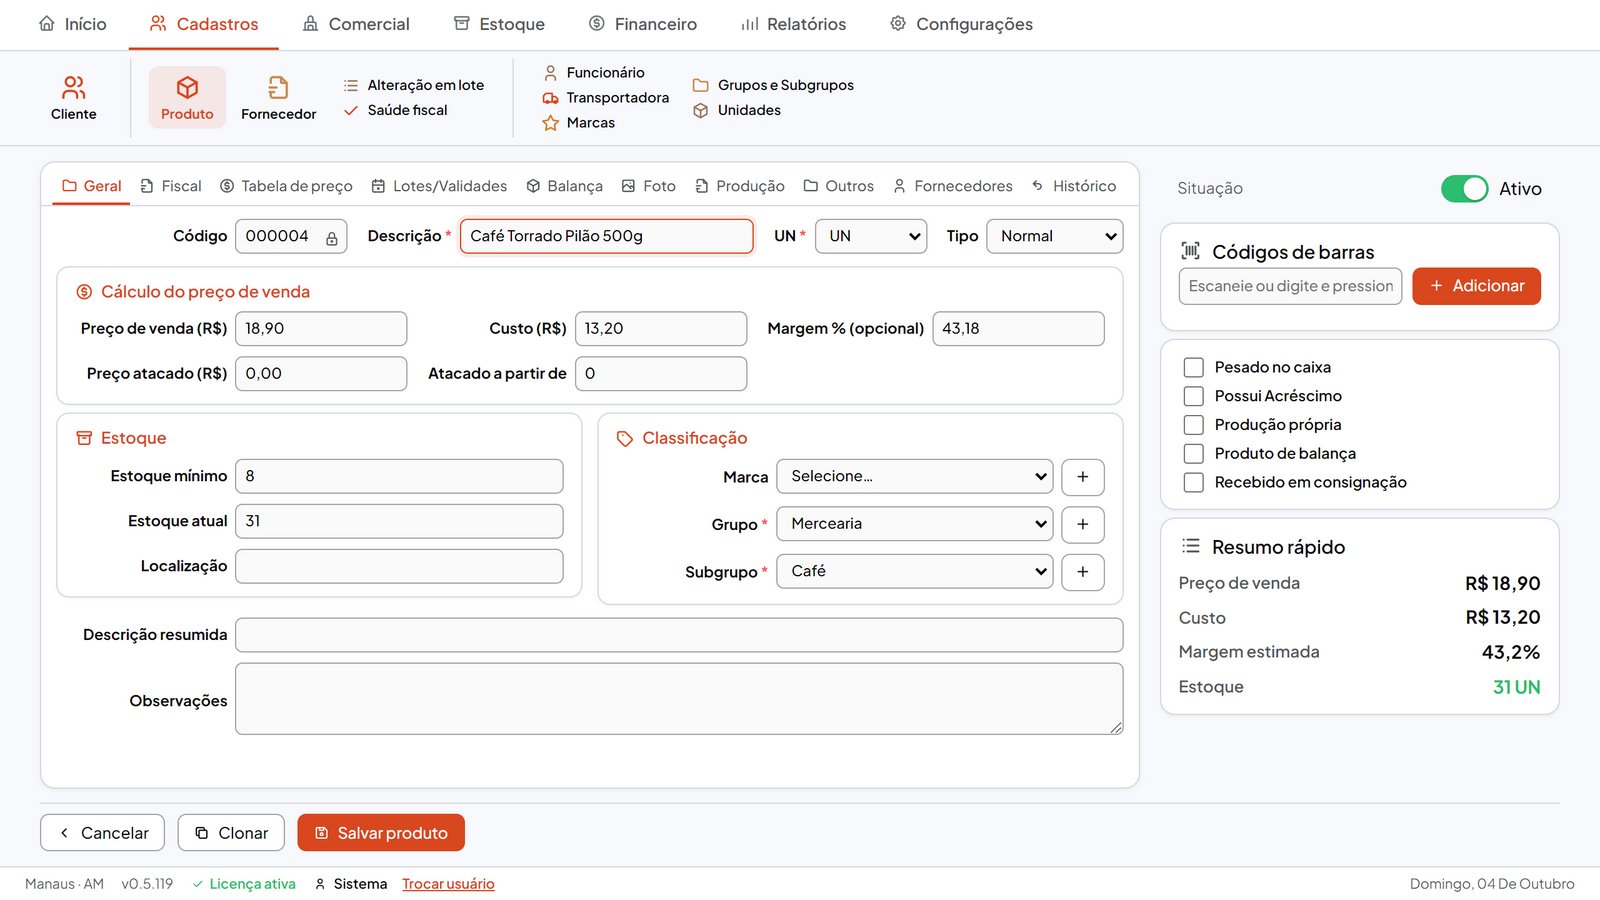The image size is (1600, 900).
Task: Click the Observações text area
Action: point(679,699)
